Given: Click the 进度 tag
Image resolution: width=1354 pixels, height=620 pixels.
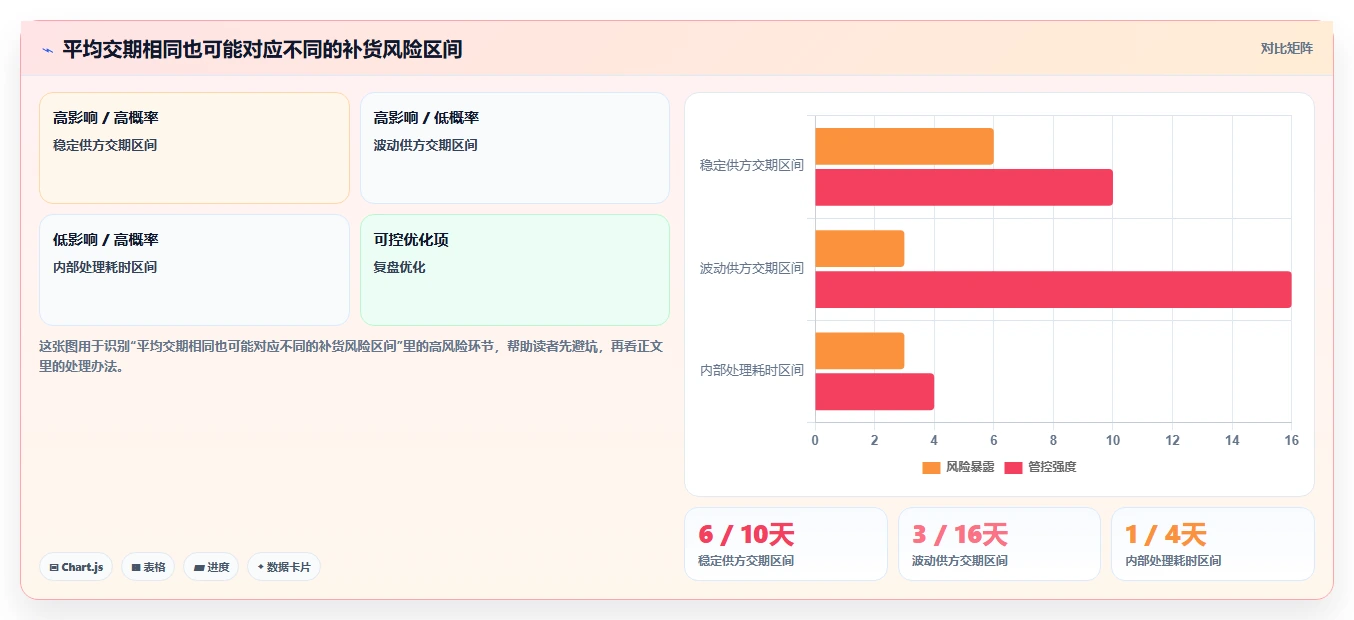Looking at the screenshot, I should pyautogui.click(x=211, y=567).
